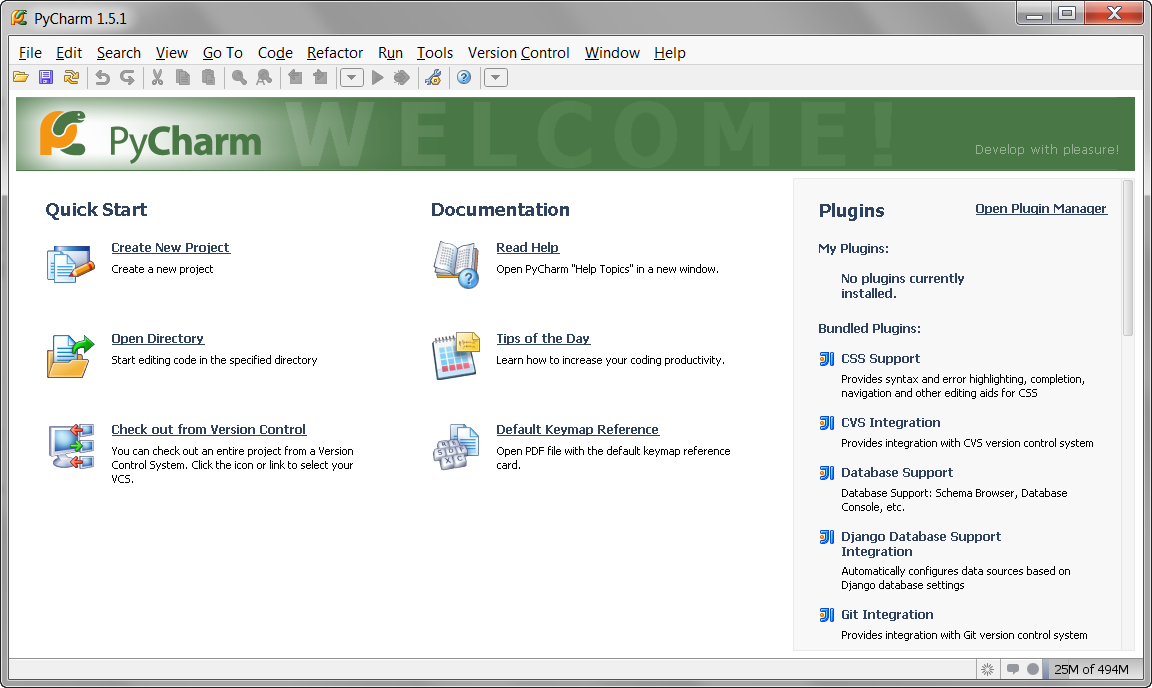Open the Tools menu
Image resolution: width=1152 pixels, height=688 pixels.
435,53
